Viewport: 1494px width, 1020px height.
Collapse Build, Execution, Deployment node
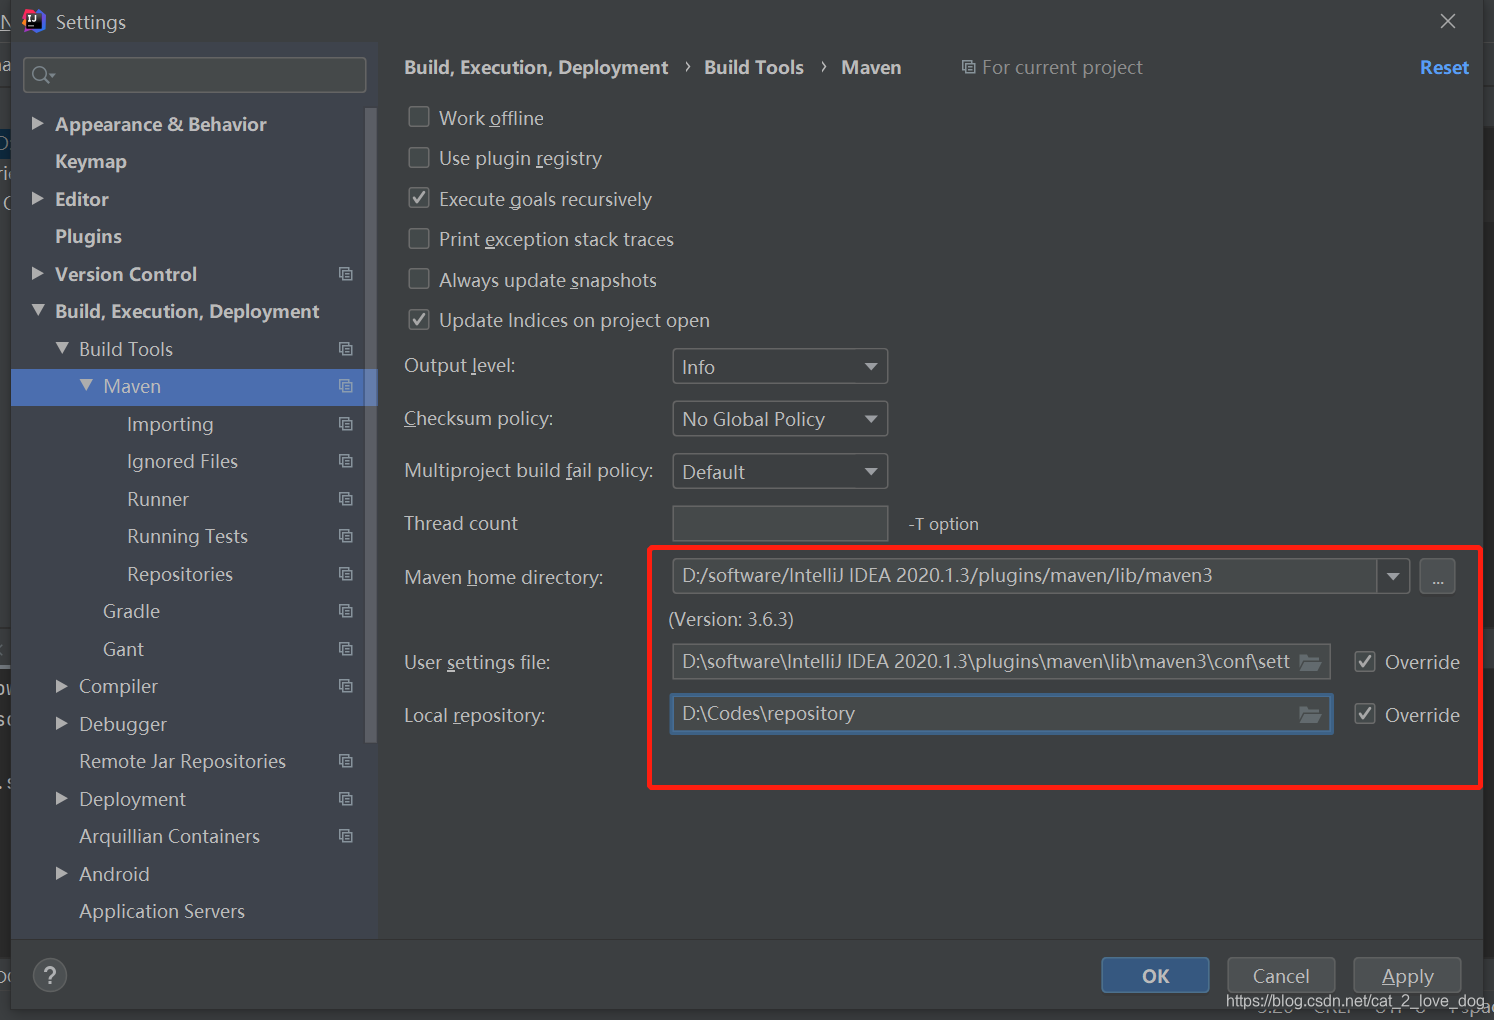38,310
